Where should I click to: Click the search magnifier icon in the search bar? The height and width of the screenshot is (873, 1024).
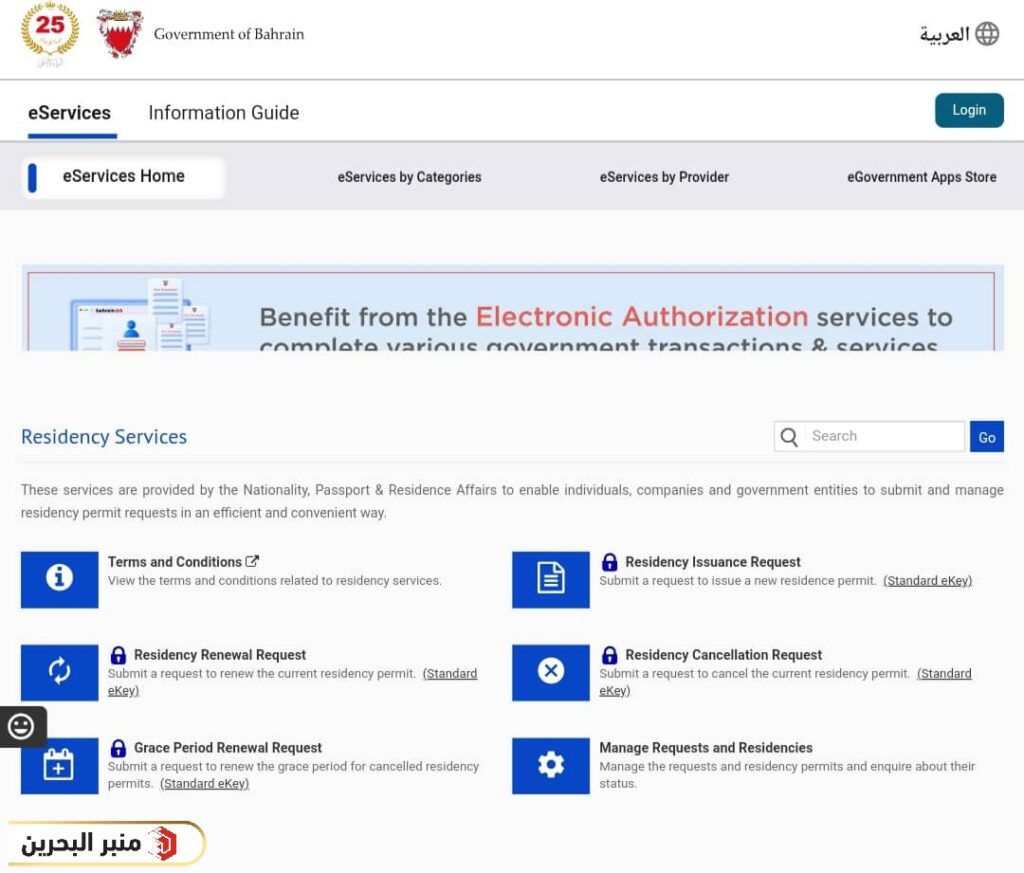[x=789, y=436]
